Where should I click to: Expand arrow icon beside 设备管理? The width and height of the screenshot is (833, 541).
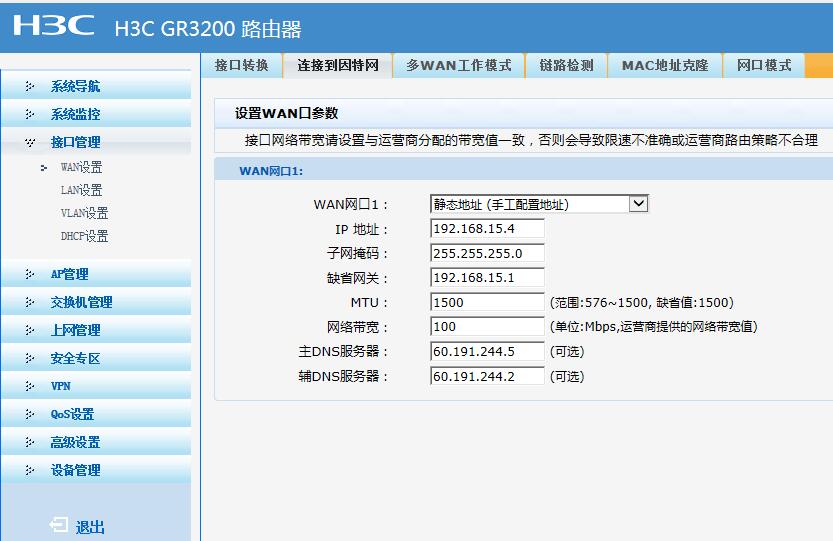30,470
